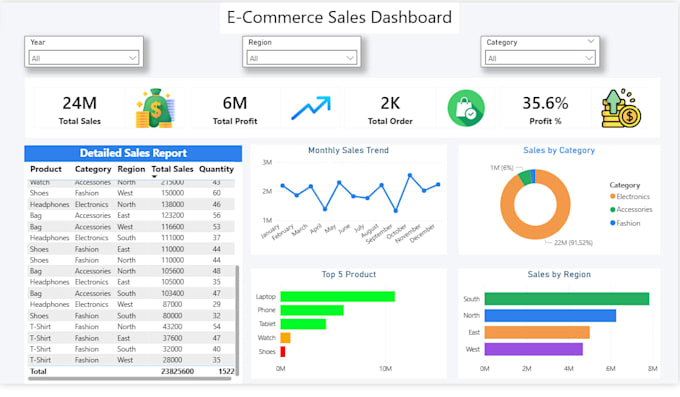Open the Category slicer dropdown
The width and height of the screenshot is (680, 397).
click(x=540, y=58)
